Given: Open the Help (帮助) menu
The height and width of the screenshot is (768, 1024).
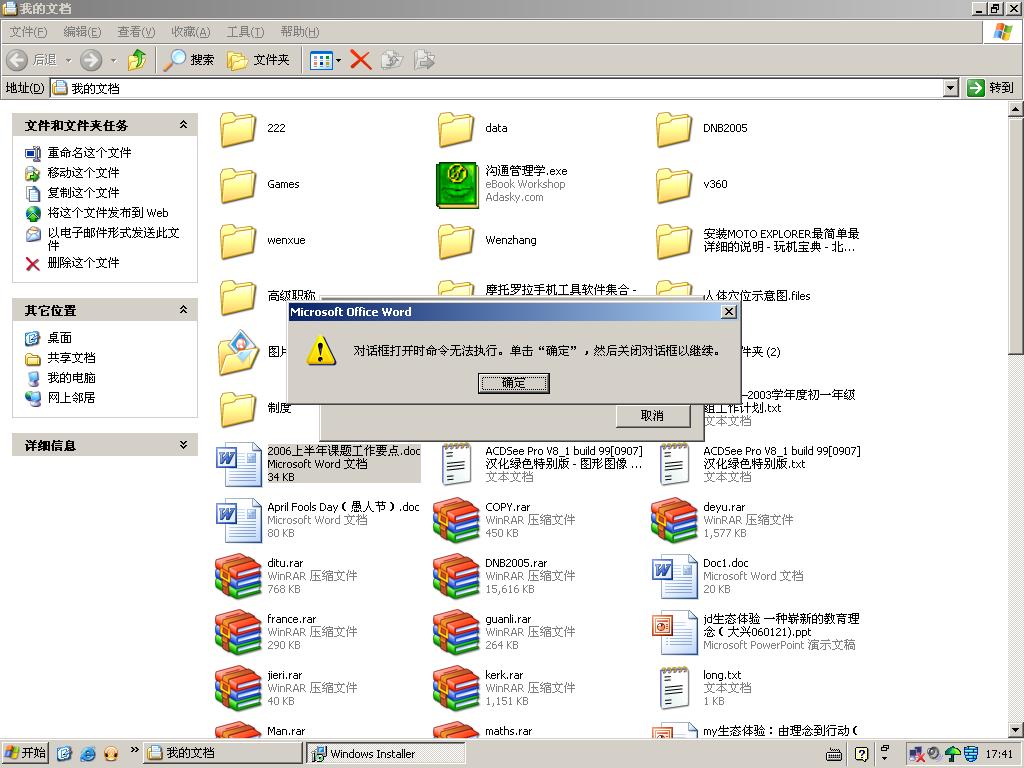Looking at the screenshot, I should click(x=300, y=31).
